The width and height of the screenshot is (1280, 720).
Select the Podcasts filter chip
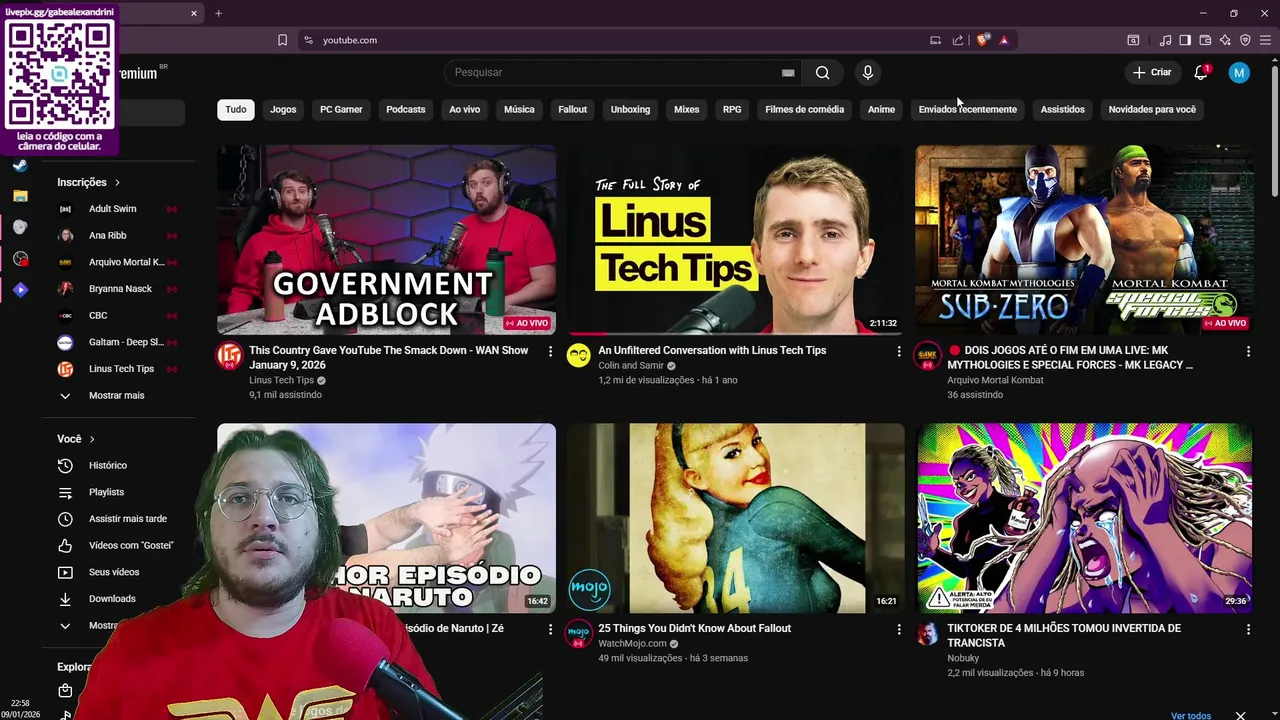coord(405,109)
